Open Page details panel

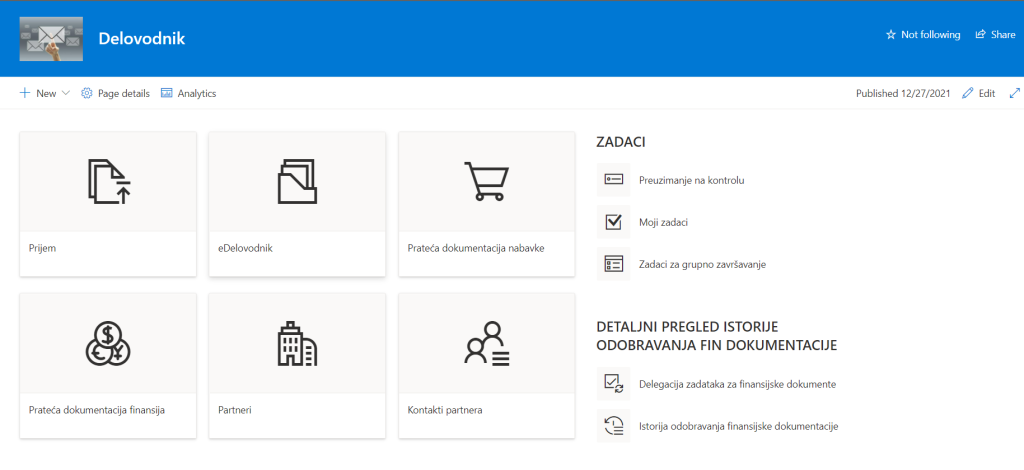[115, 93]
